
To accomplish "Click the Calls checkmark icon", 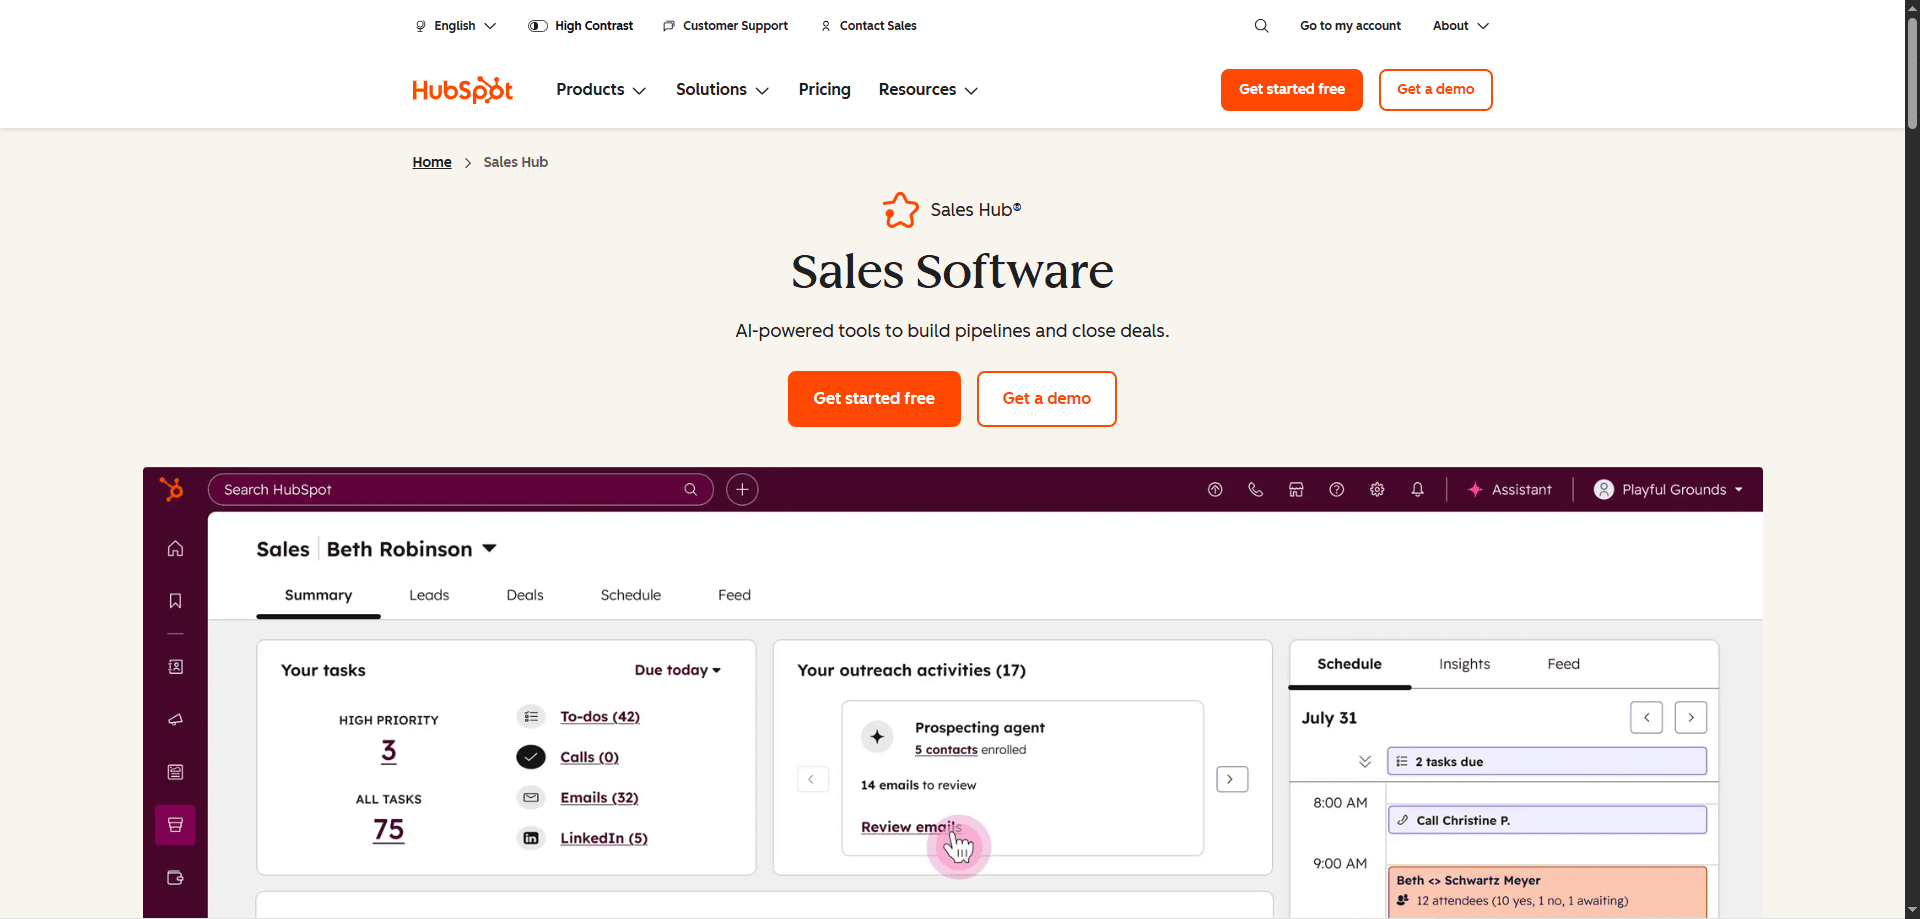I will pos(531,757).
